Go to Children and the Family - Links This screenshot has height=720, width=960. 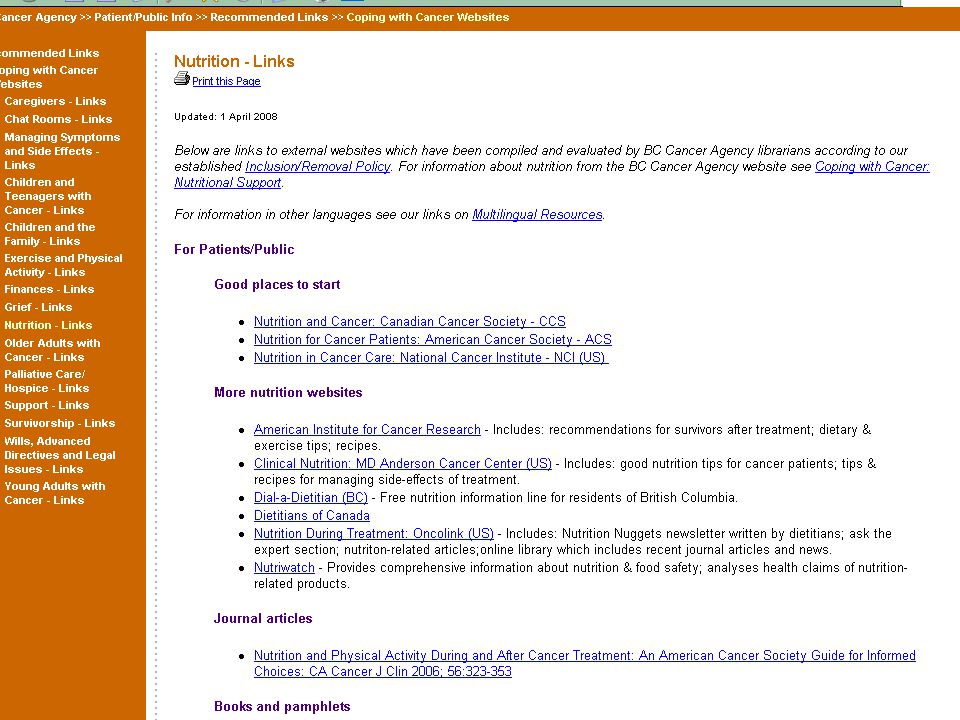(x=50, y=234)
